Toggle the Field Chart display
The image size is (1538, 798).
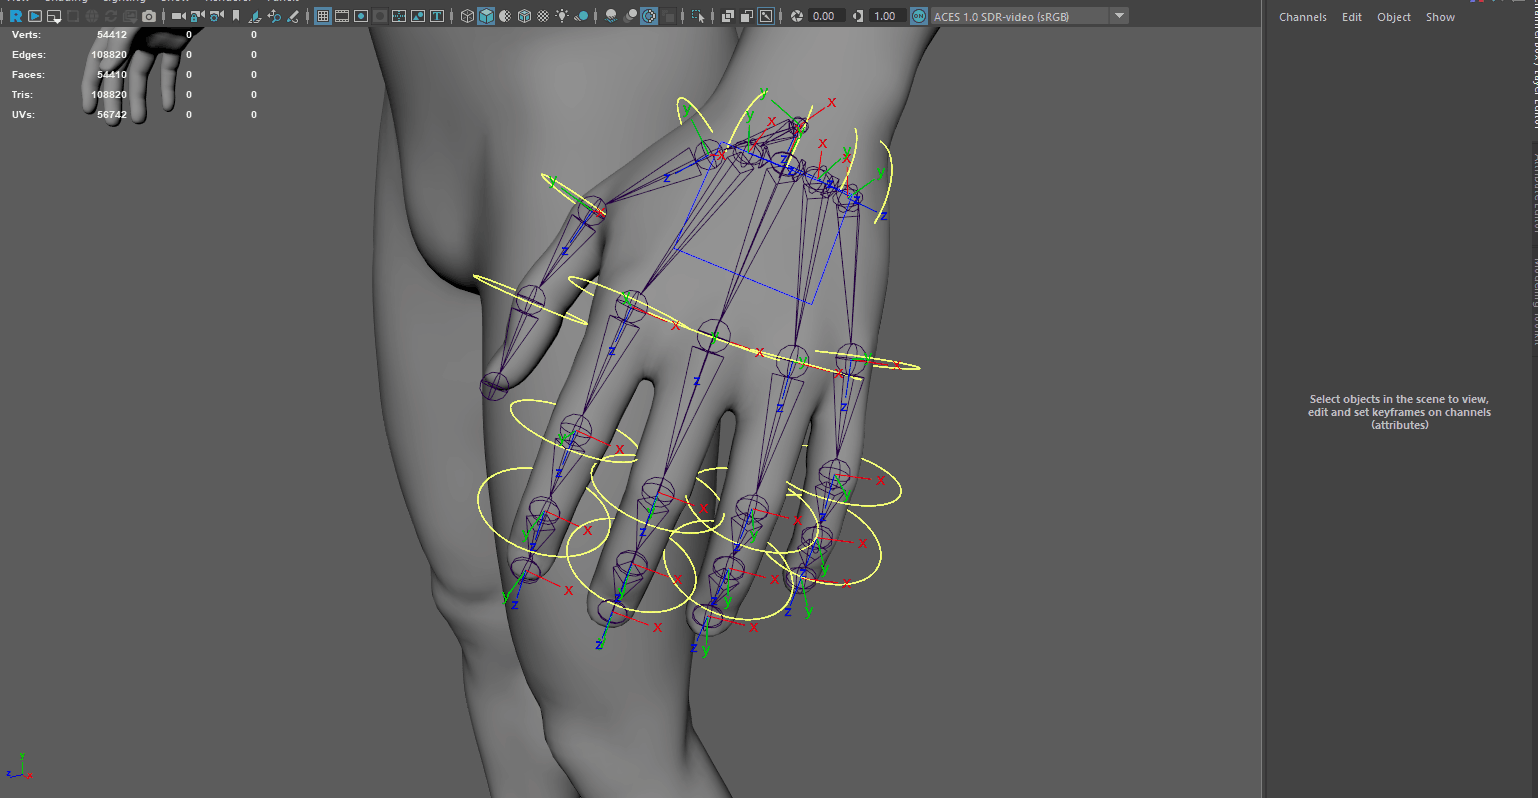399,16
